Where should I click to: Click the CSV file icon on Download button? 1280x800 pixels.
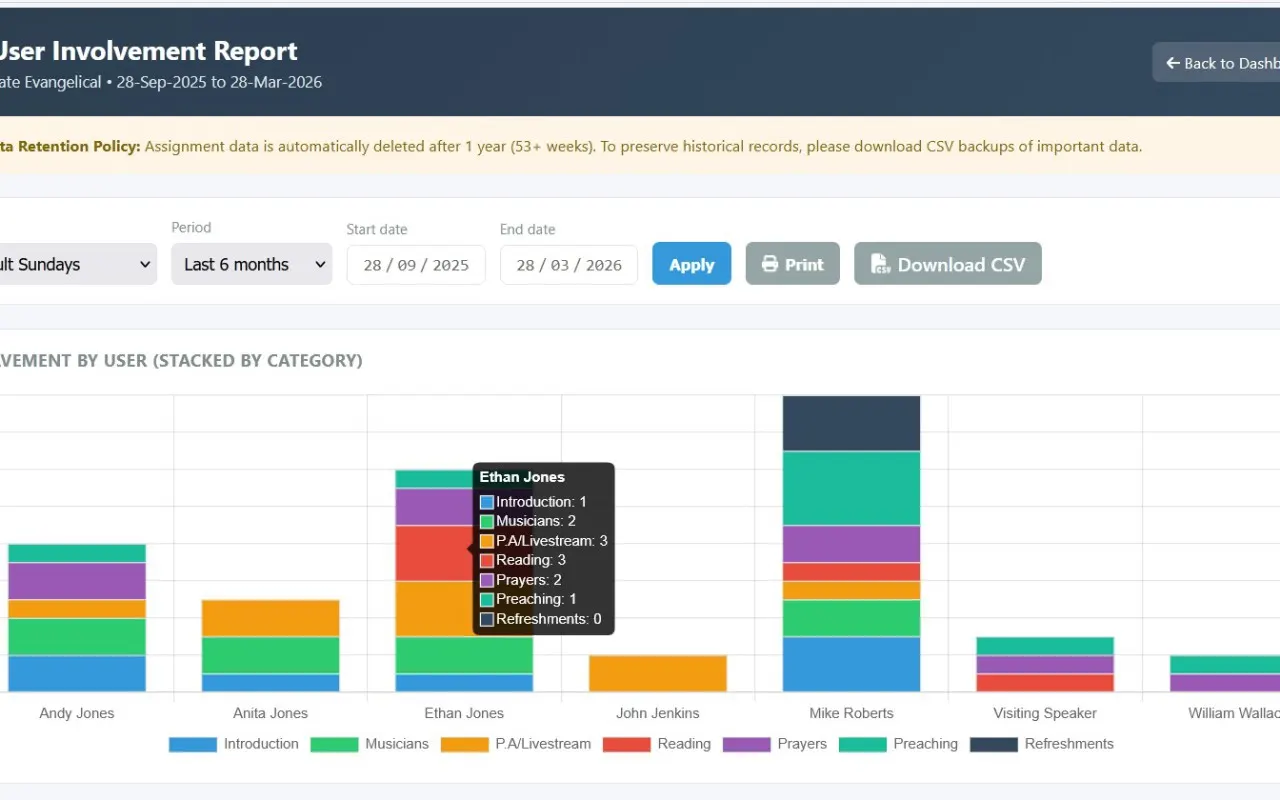click(x=881, y=264)
